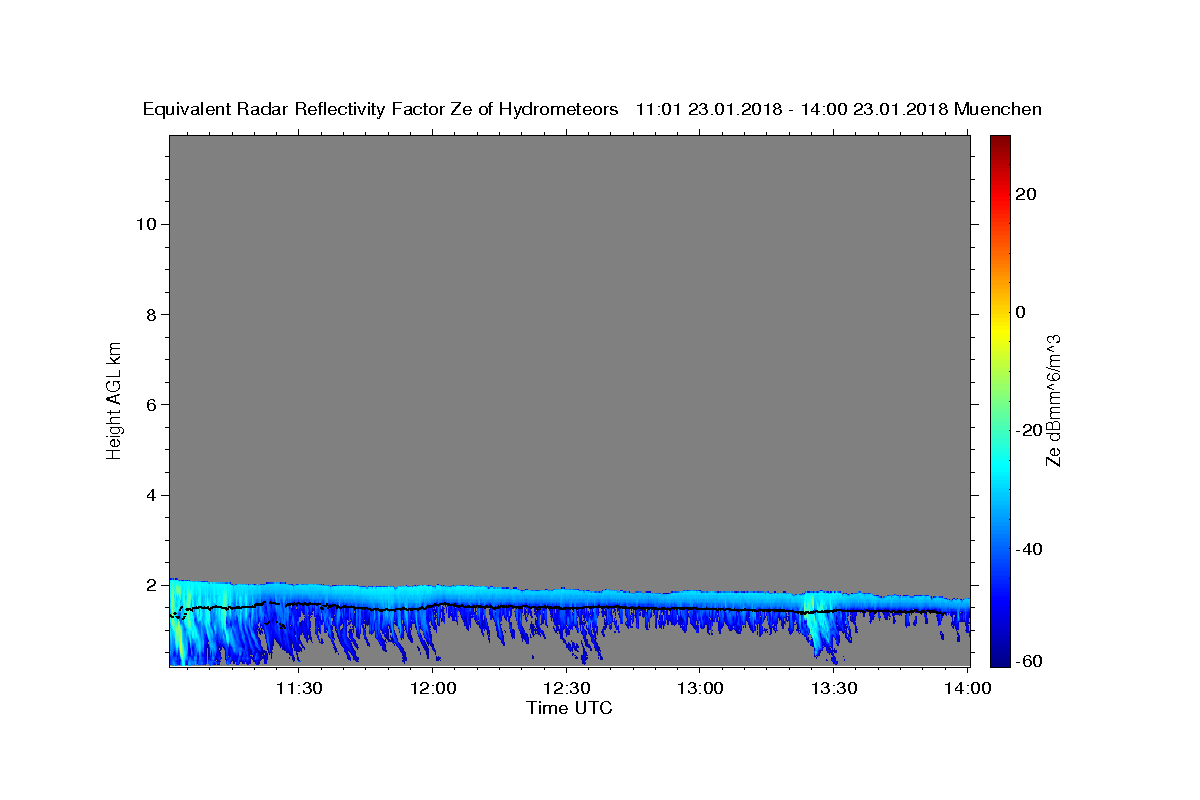Click the 11:30 time tick label
The height and width of the screenshot is (800, 1200).
coord(298,688)
